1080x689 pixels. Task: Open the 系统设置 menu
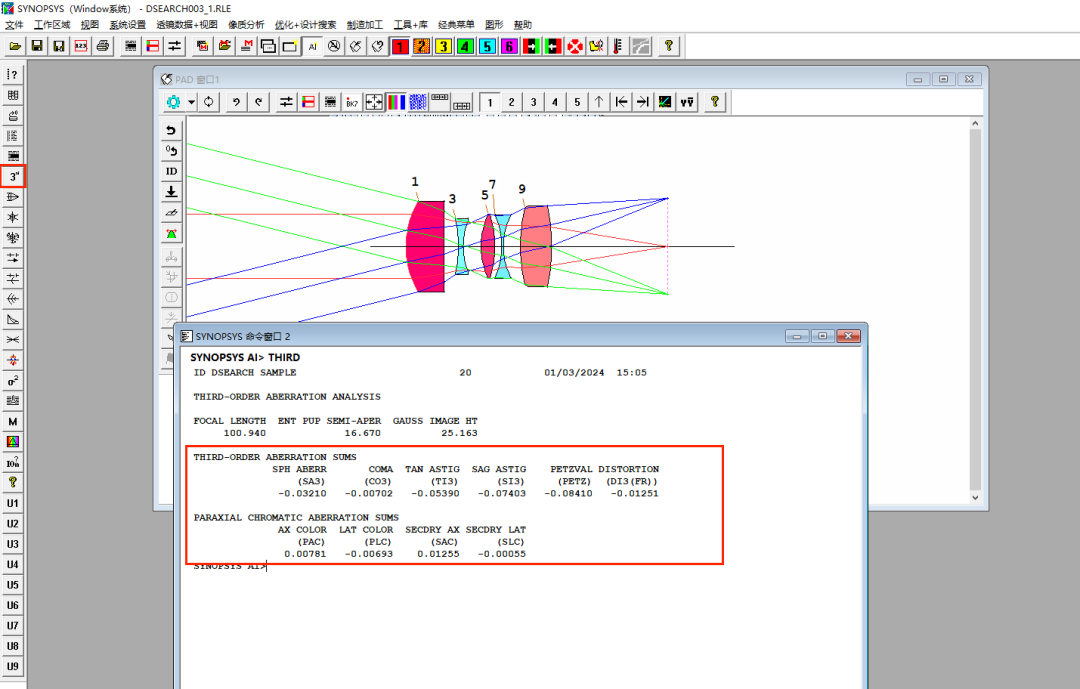(x=127, y=25)
